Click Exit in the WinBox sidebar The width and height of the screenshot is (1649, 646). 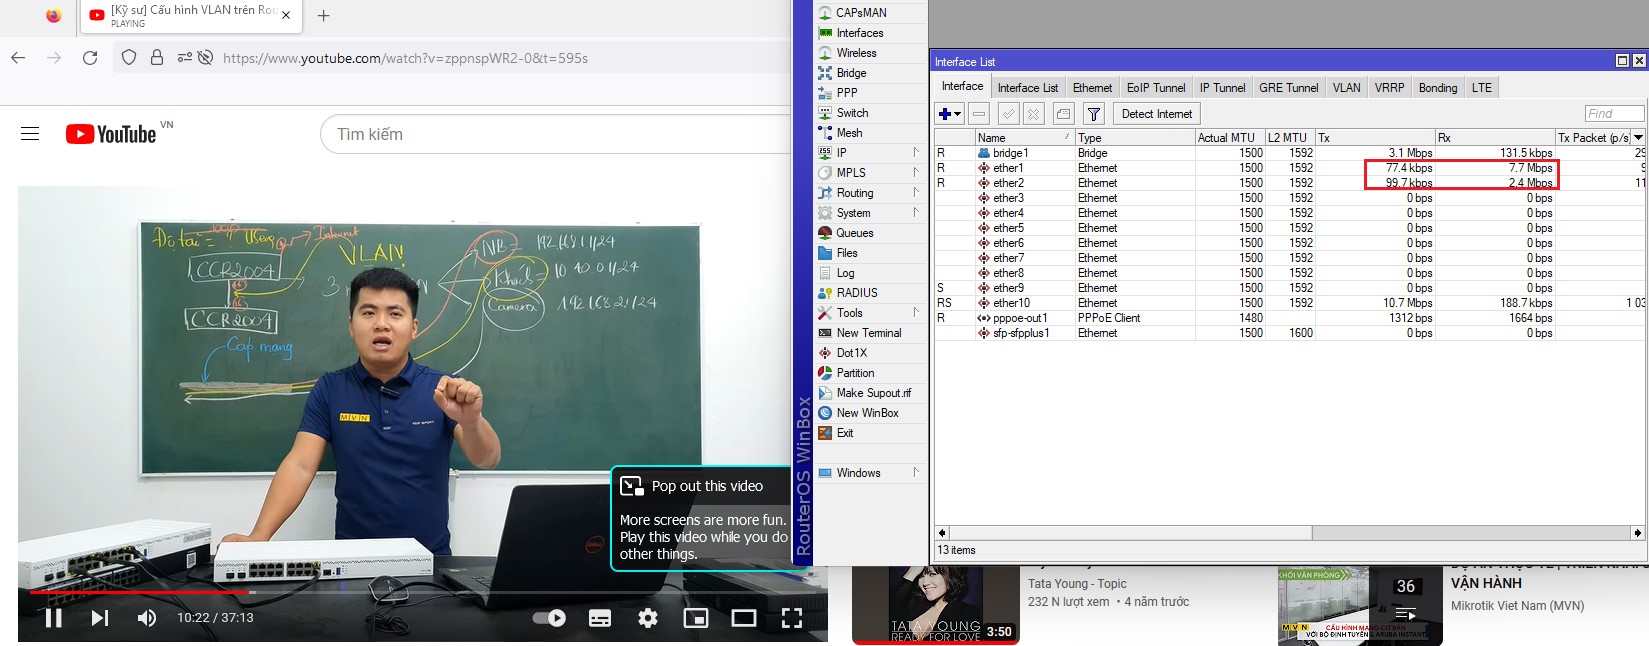(845, 433)
